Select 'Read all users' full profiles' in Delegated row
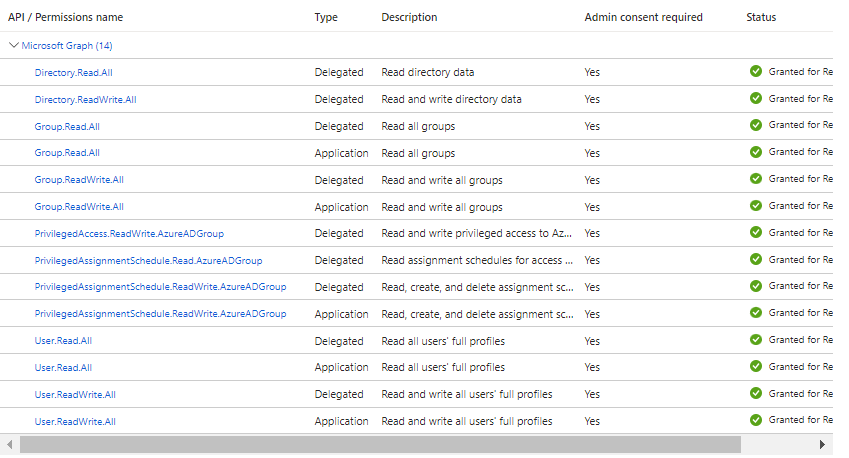 click(443, 342)
